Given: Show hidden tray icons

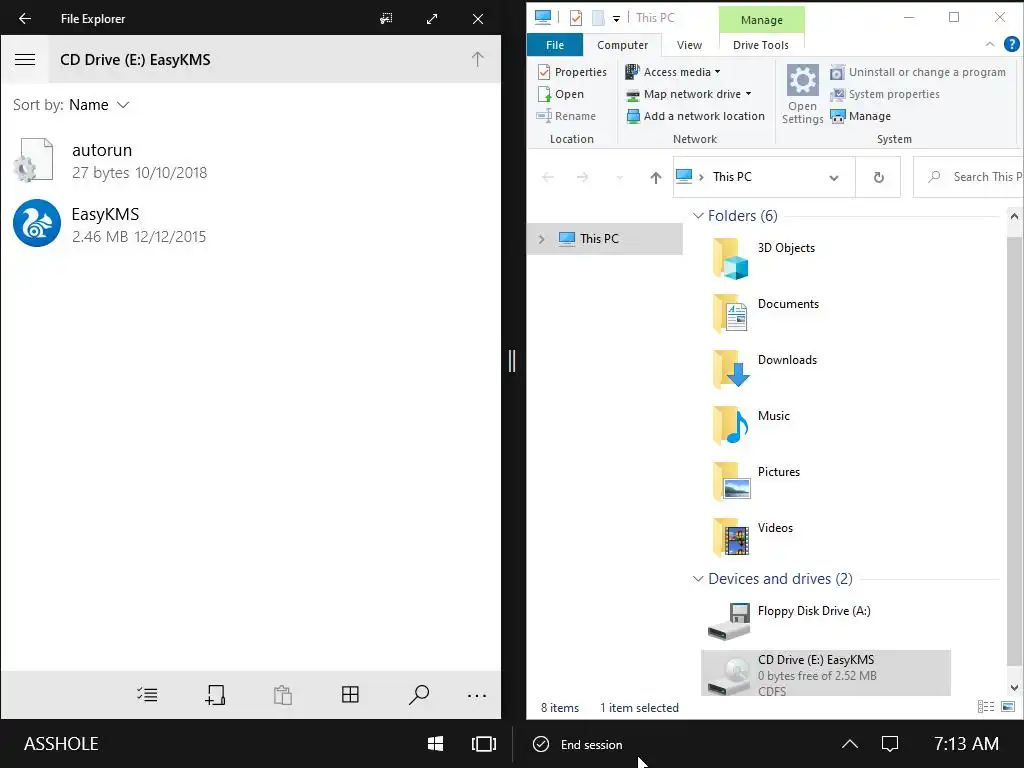Looking at the screenshot, I should [x=850, y=744].
